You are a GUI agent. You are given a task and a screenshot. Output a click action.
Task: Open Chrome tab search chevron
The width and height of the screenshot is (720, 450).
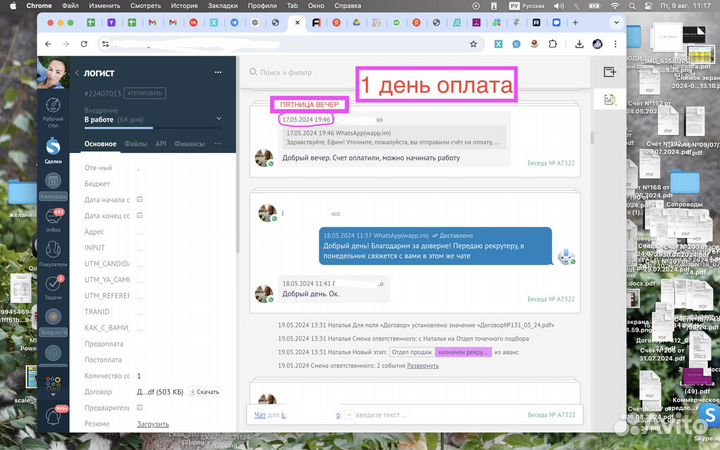coord(616,22)
